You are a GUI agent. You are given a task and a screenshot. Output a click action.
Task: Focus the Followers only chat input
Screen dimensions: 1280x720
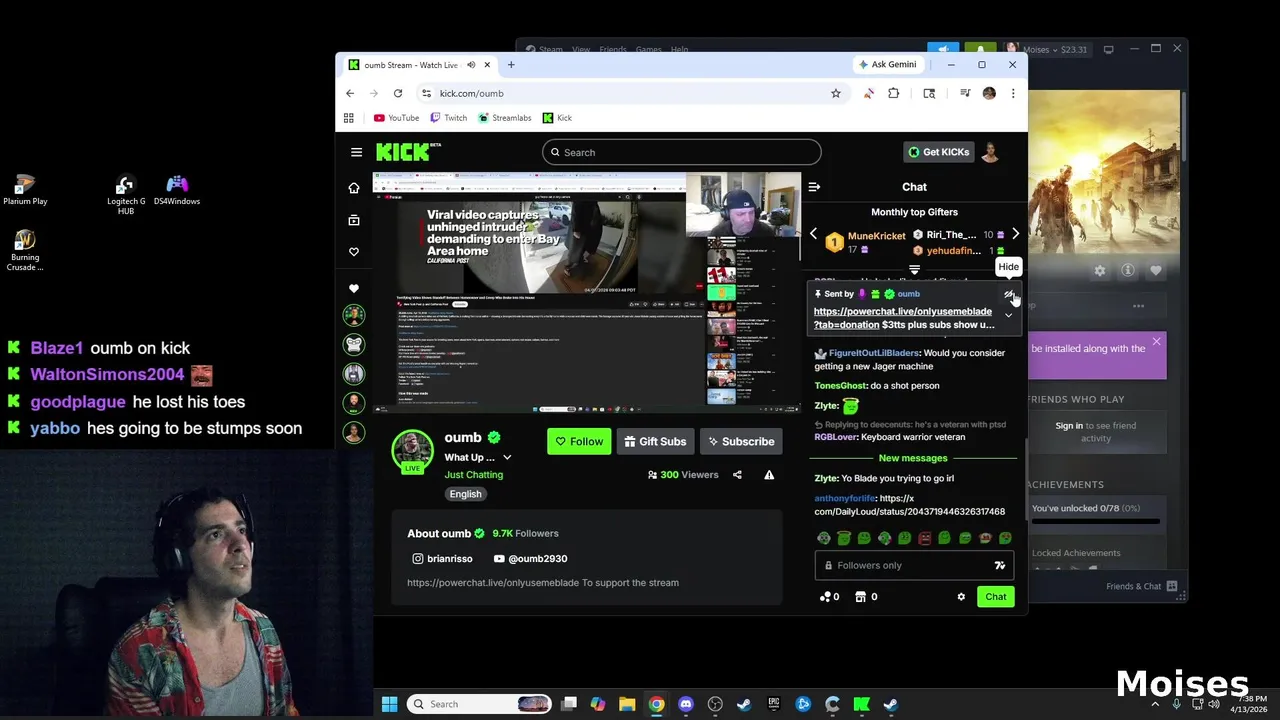coord(915,566)
